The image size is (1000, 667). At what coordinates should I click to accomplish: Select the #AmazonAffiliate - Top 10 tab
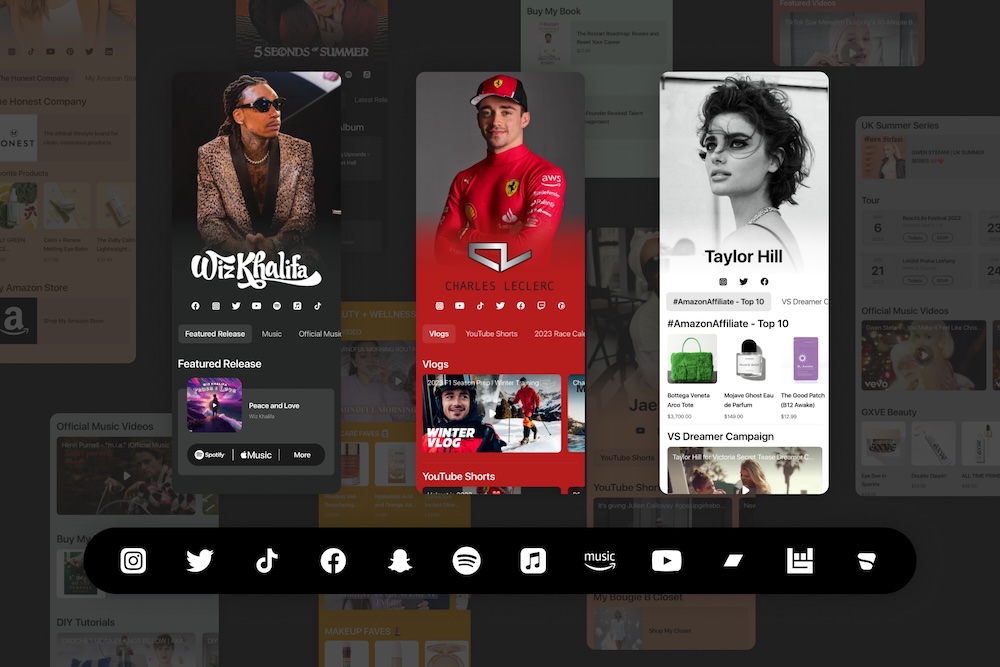[x=718, y=301]
